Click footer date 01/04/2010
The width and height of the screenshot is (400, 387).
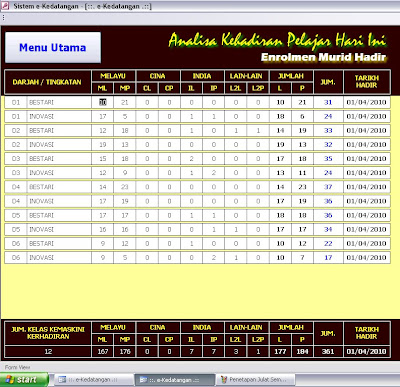367,351
